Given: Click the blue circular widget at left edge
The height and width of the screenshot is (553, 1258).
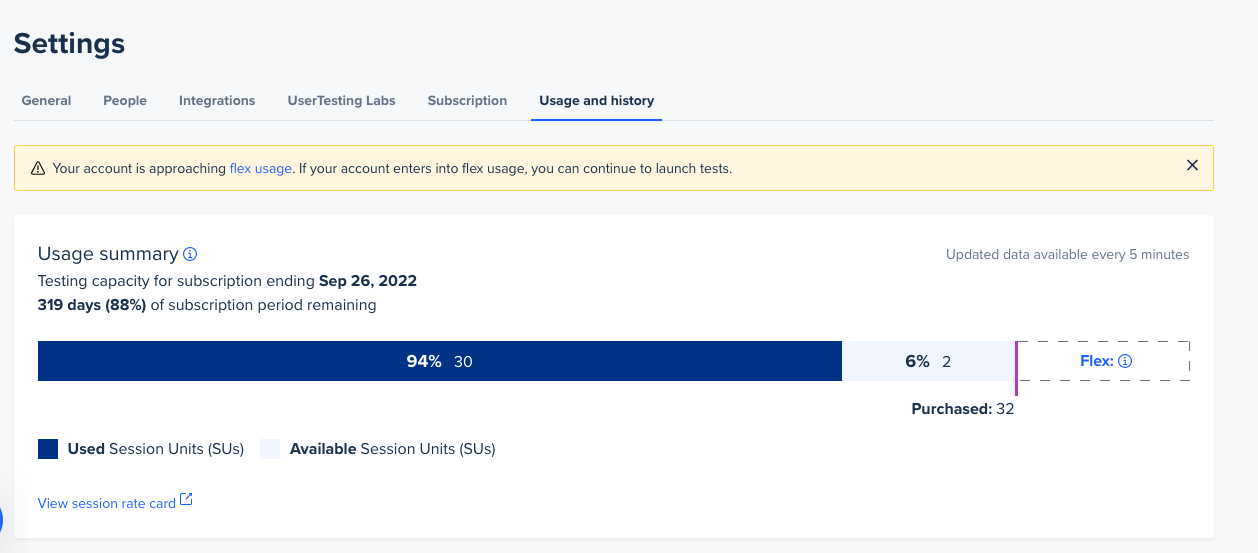Looking at the screenshot, I should [x=1, y=519].
